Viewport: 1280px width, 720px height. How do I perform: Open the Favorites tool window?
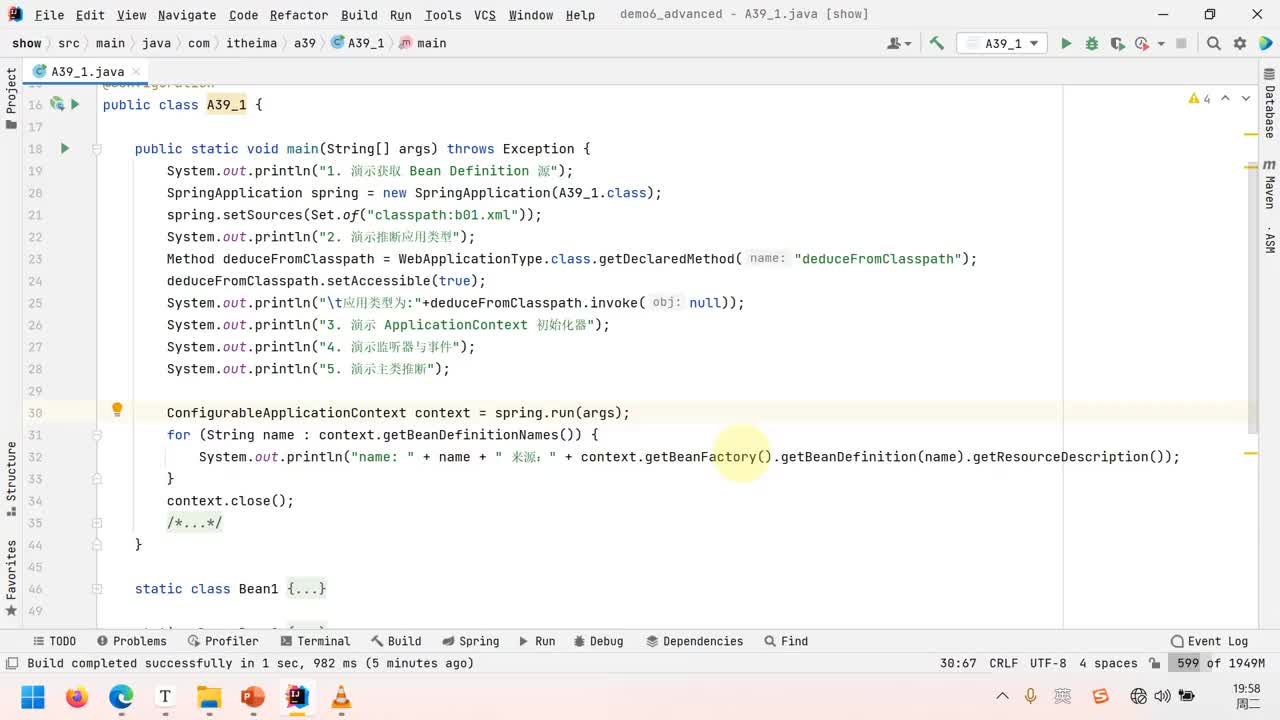coord(11,577)
